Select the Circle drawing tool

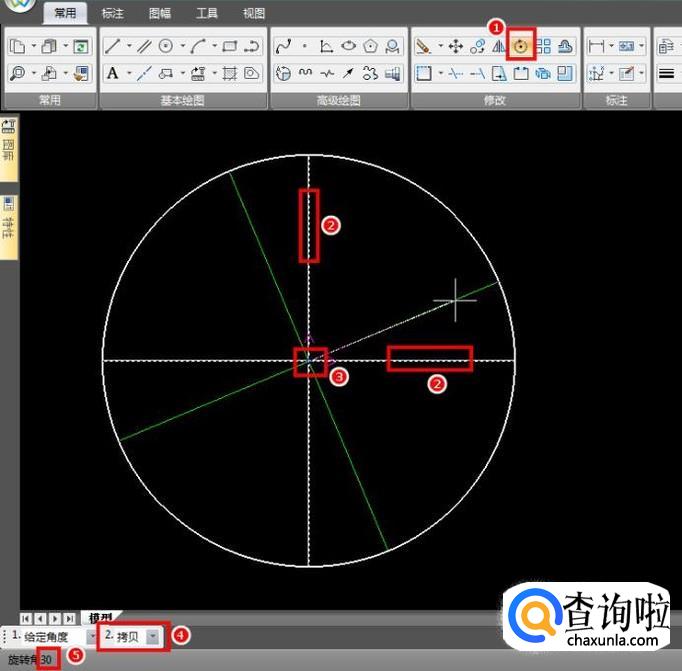click(x=166, y=46)
